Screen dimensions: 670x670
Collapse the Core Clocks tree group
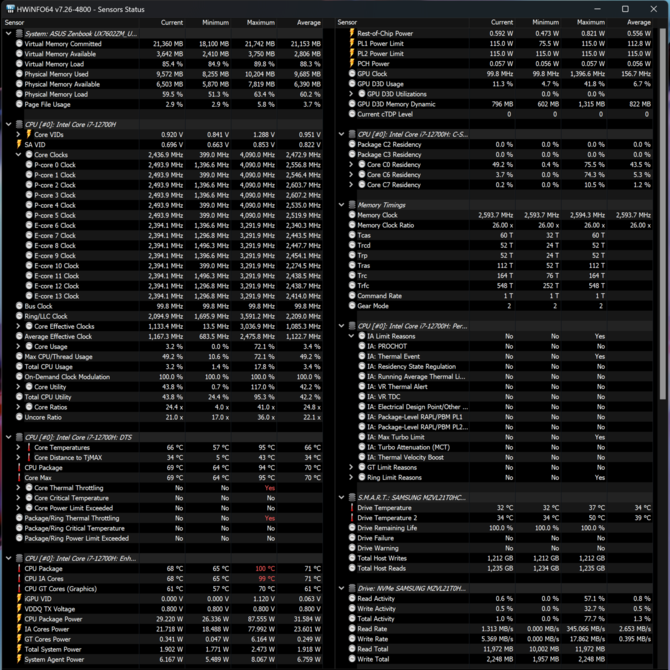point(18,155)
